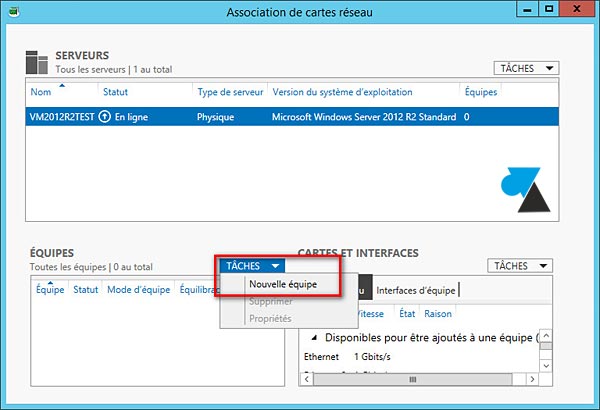Close the Association de cartes réseau window

pyautogui.click(x=577, y=10)
